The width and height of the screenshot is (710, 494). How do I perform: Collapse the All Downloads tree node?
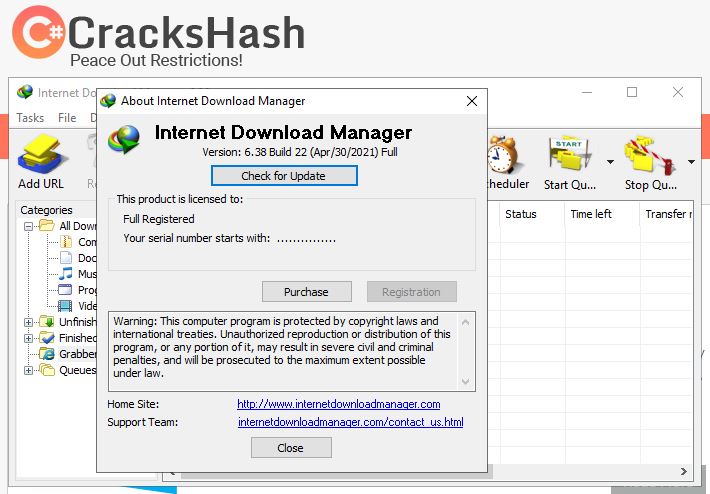coord(29,226)
